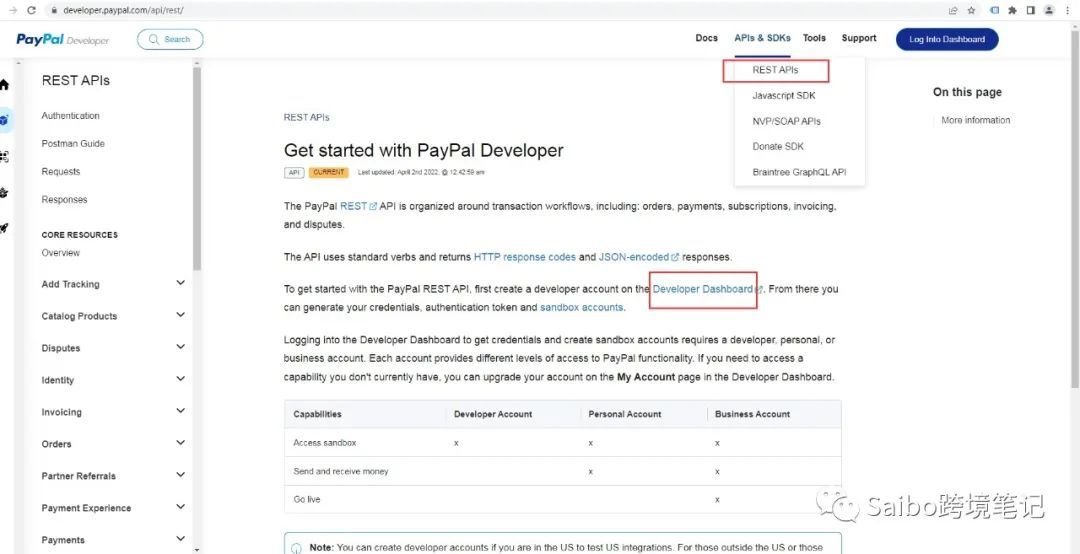
Task: Reload the page with the refresh icon
Action: 31,10
